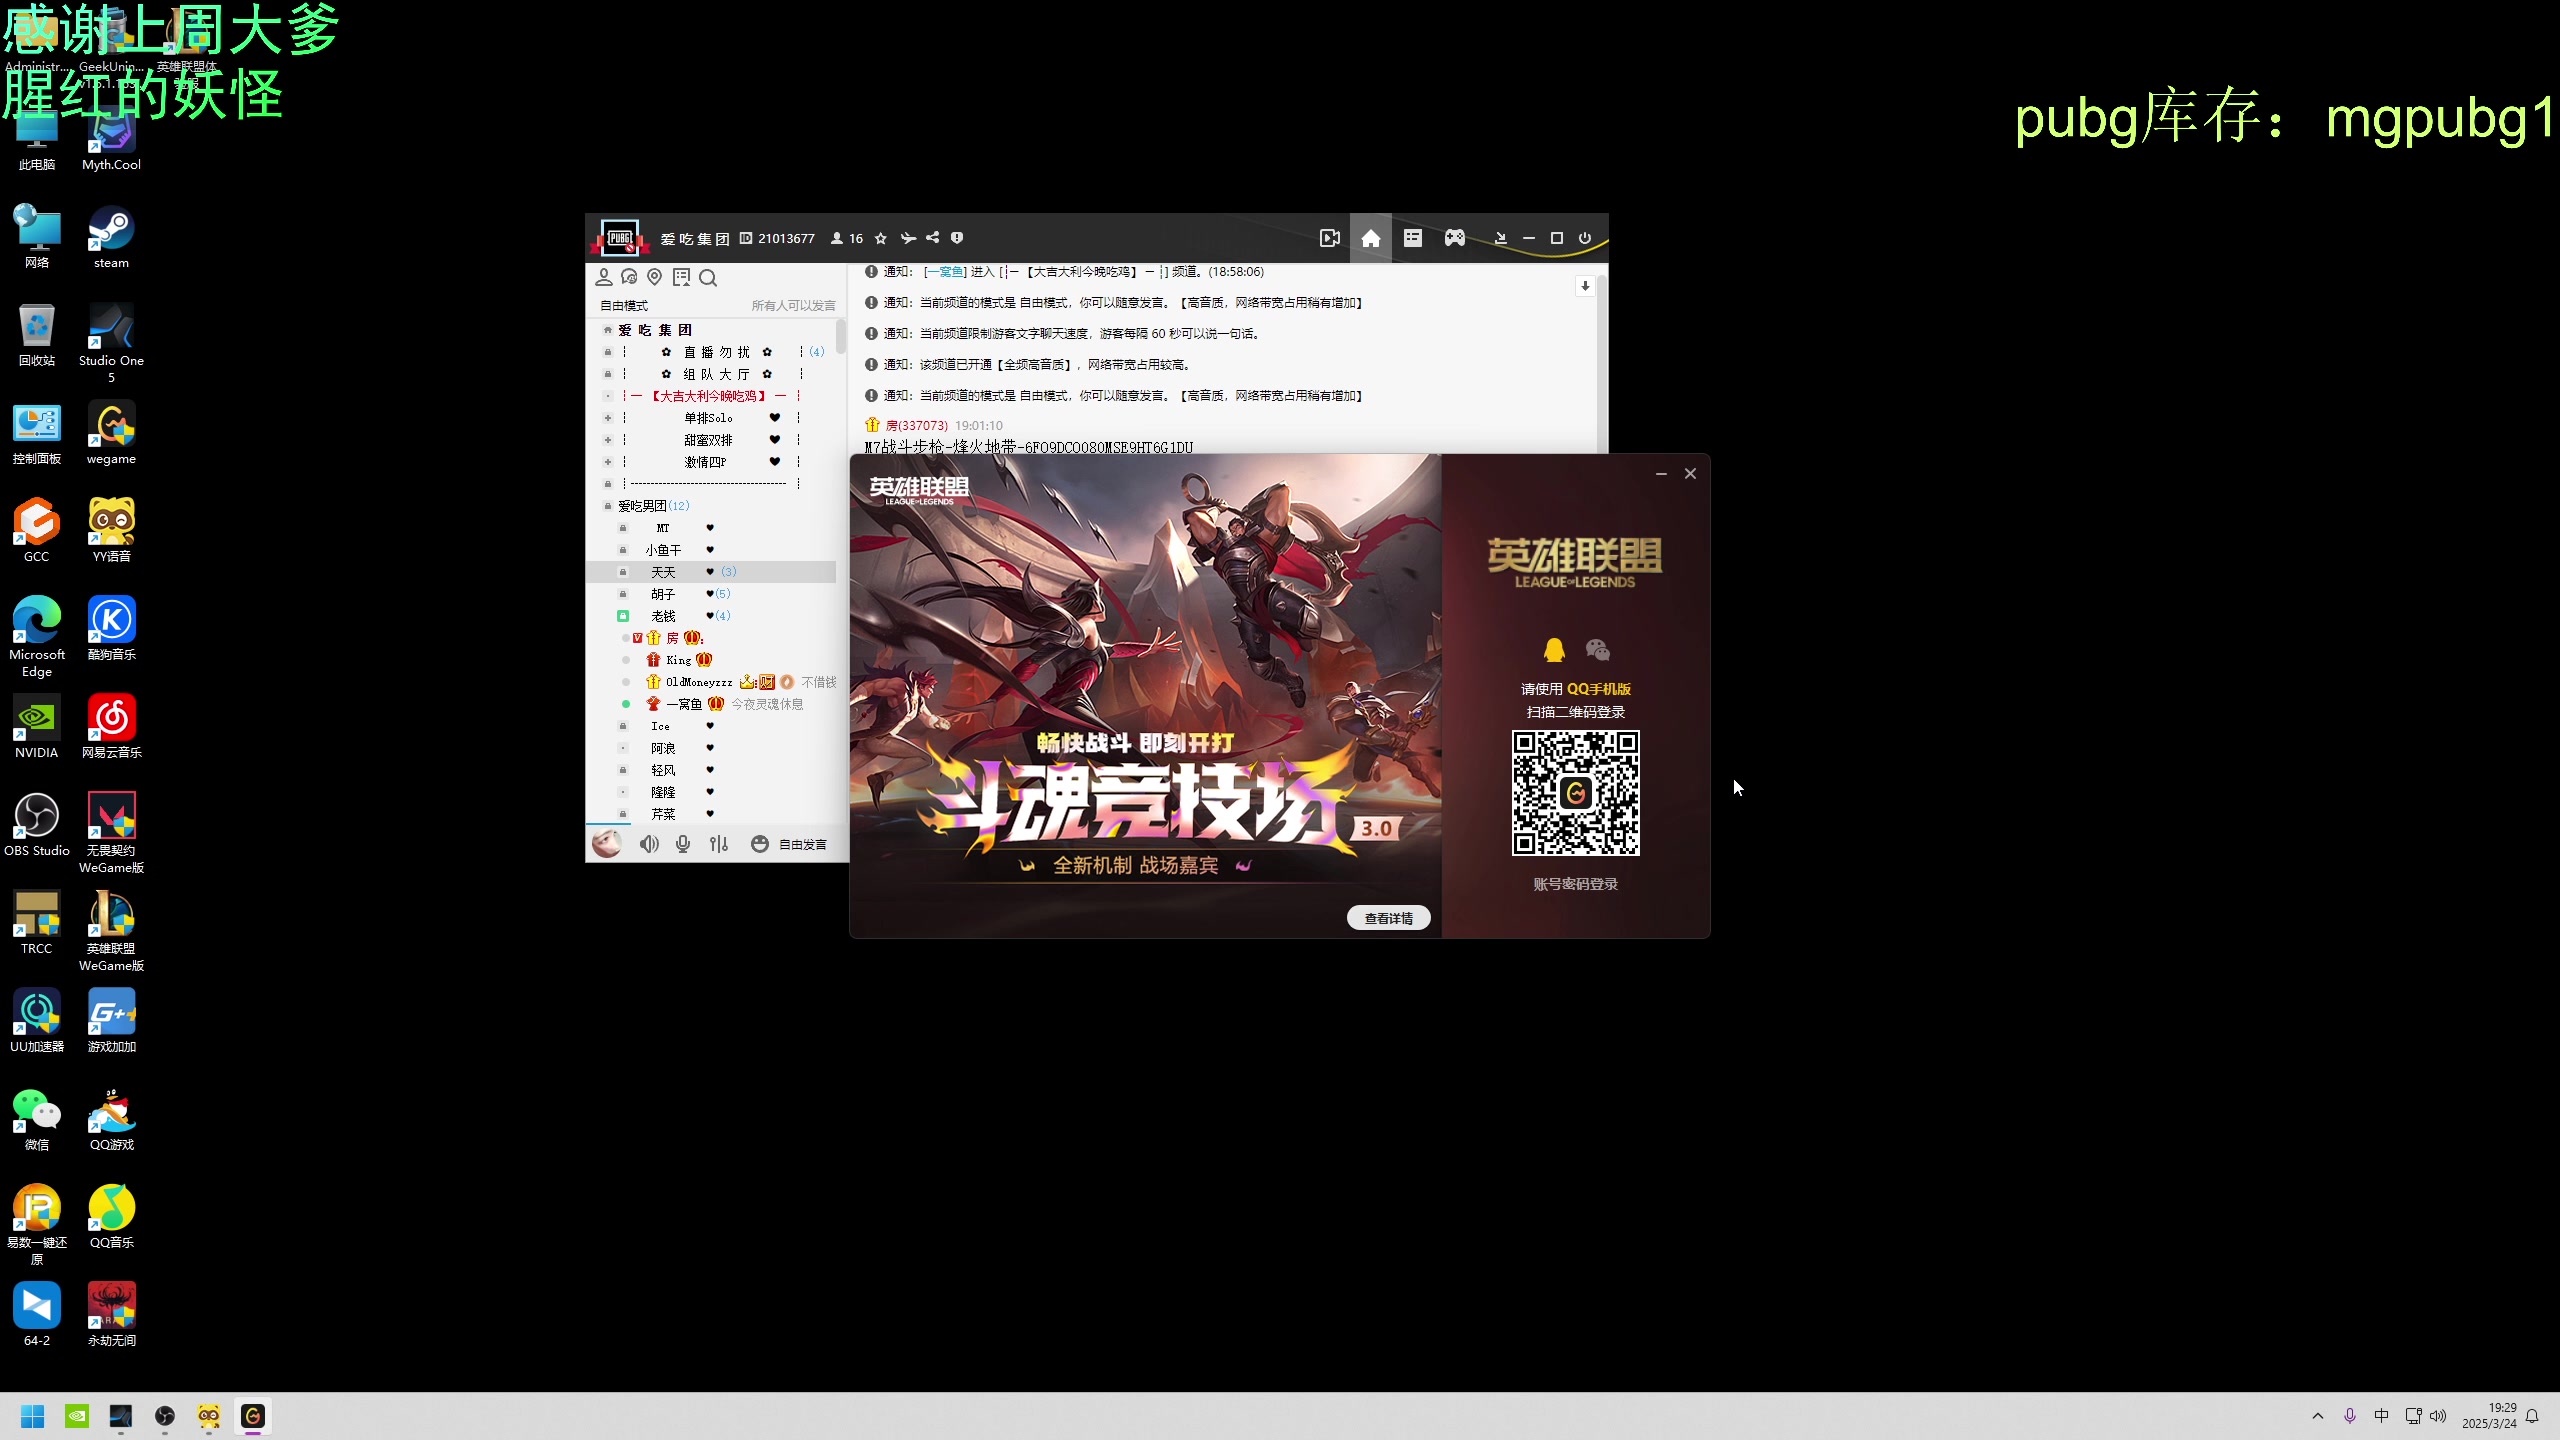Click the search icon in YY sidebar
This screenshot has height=1440, width=2560.
tap(708, 277)
